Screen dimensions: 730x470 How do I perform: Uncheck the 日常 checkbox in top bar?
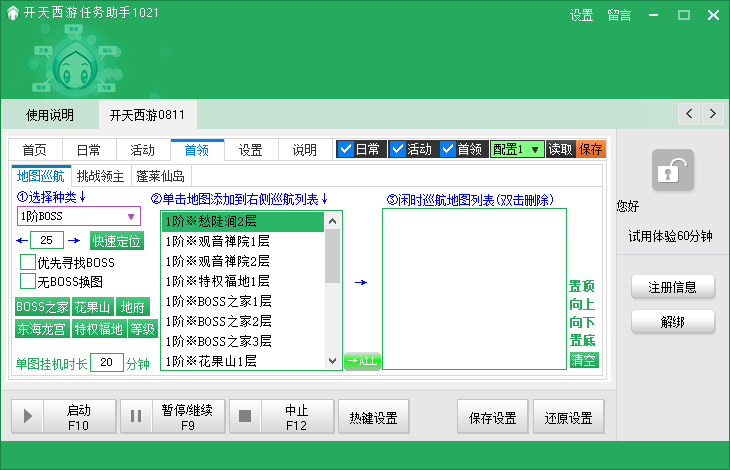pyautogui.click(x=346, y=149)
